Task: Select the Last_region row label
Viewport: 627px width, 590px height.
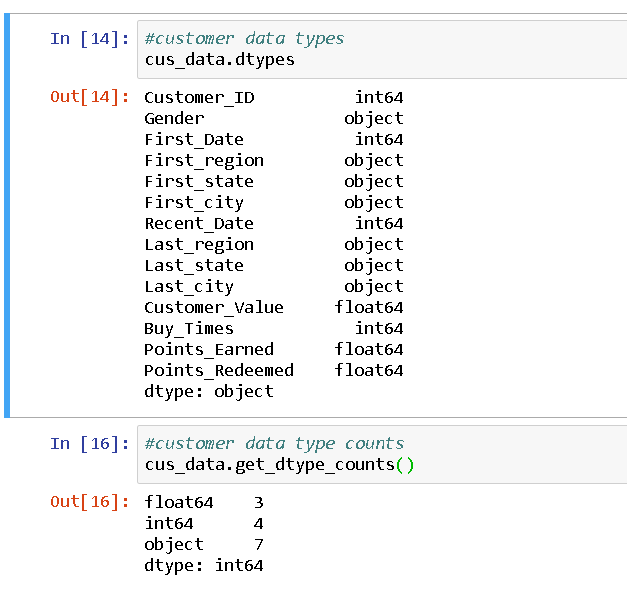Action: coord(199,245)
